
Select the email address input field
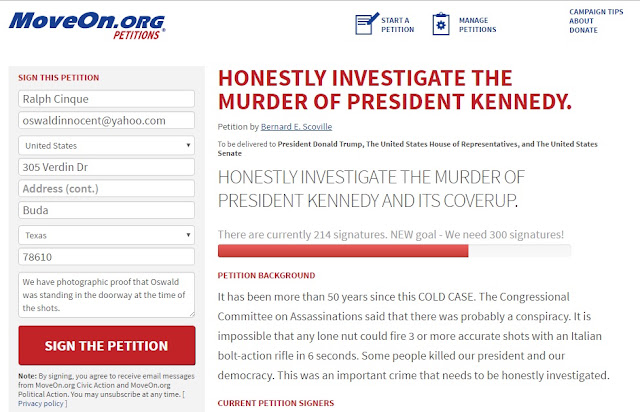[107, 120]
